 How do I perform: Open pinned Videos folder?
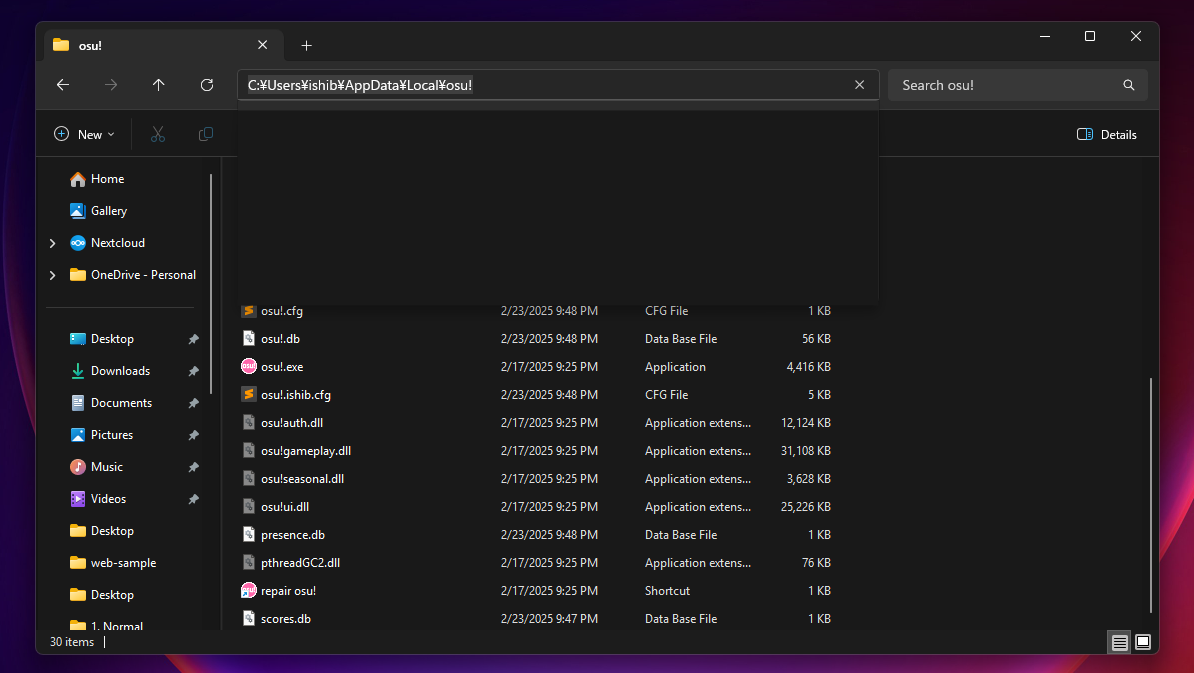coord(108,499)
